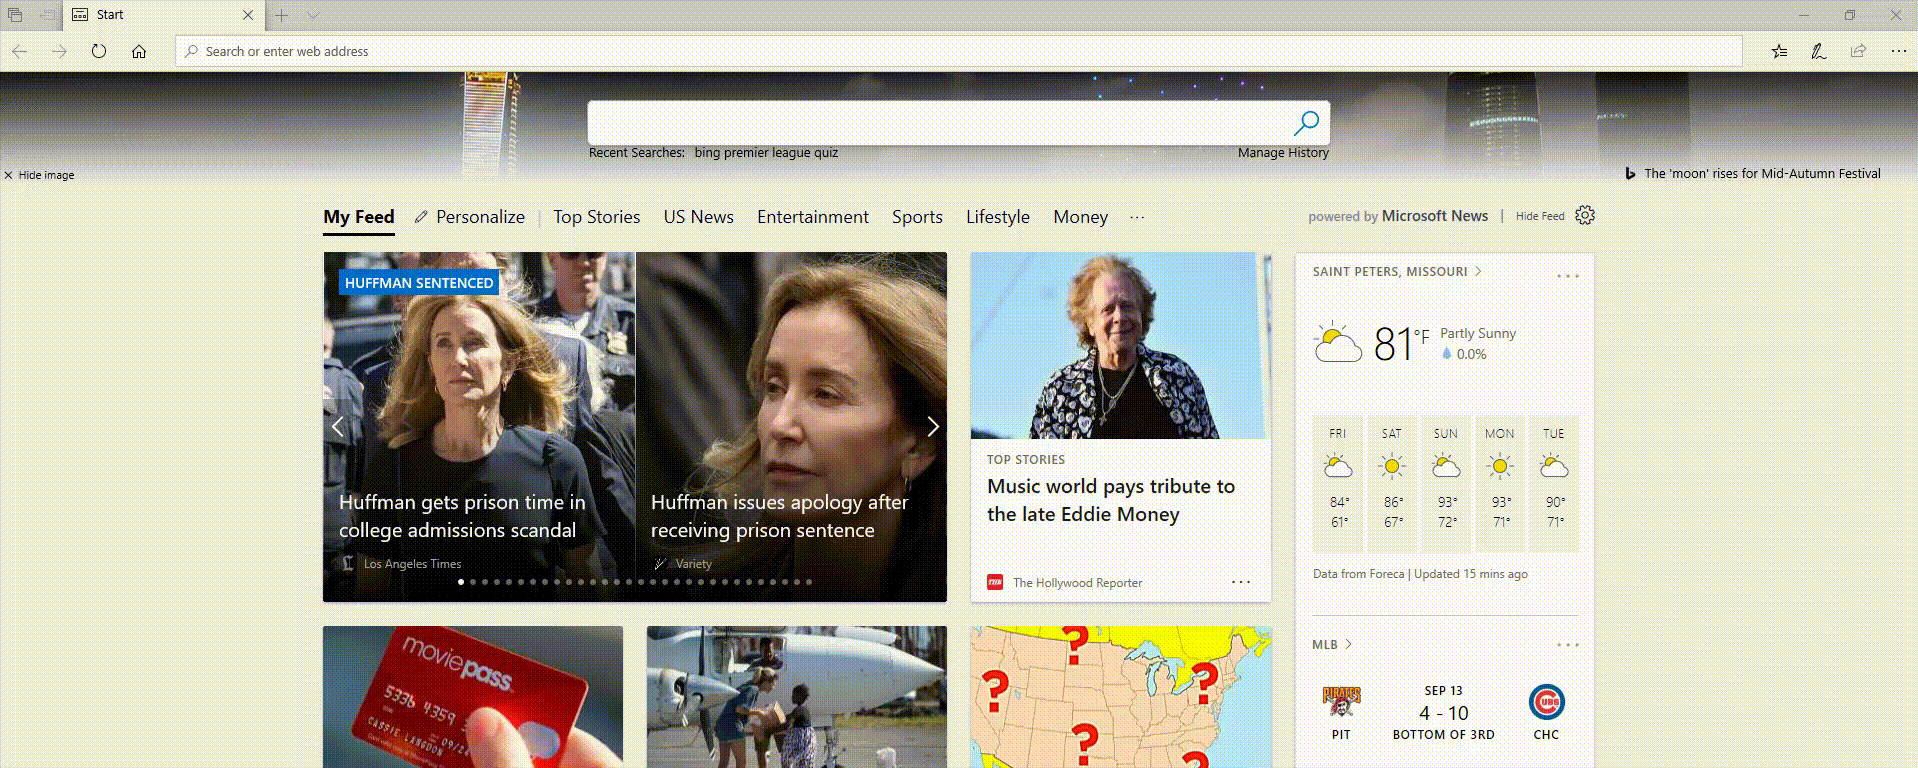Click the Bing search magnifier icon
Viewport: 1918px width, 768px height.
1306,123
